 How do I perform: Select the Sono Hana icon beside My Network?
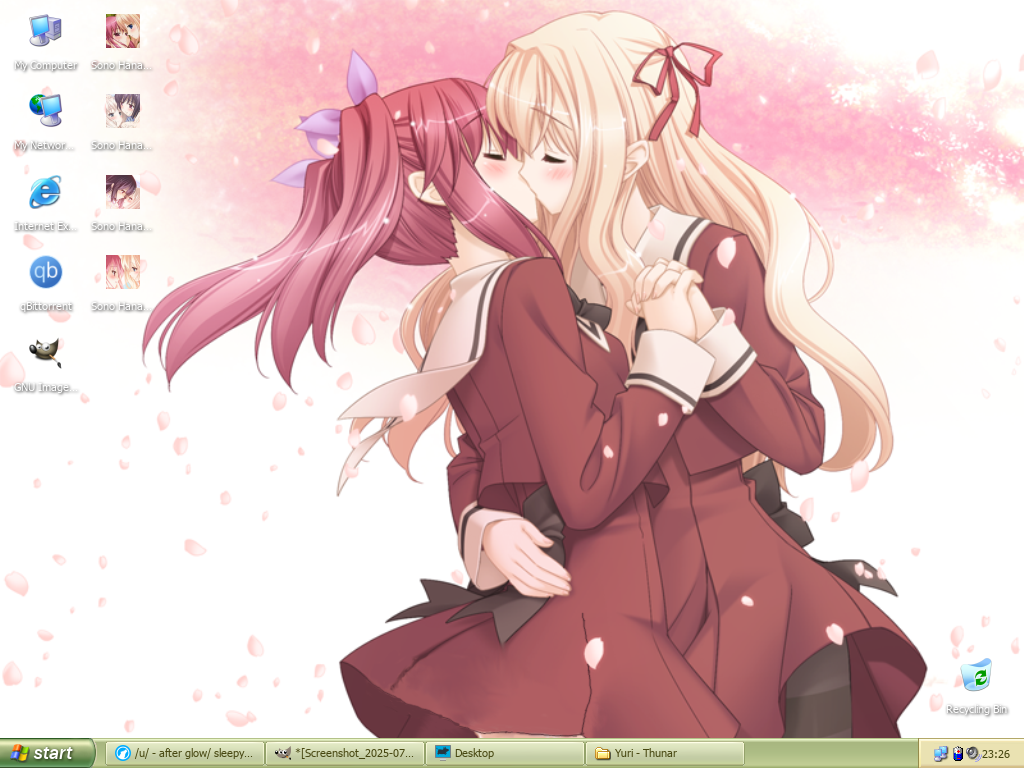122,122
